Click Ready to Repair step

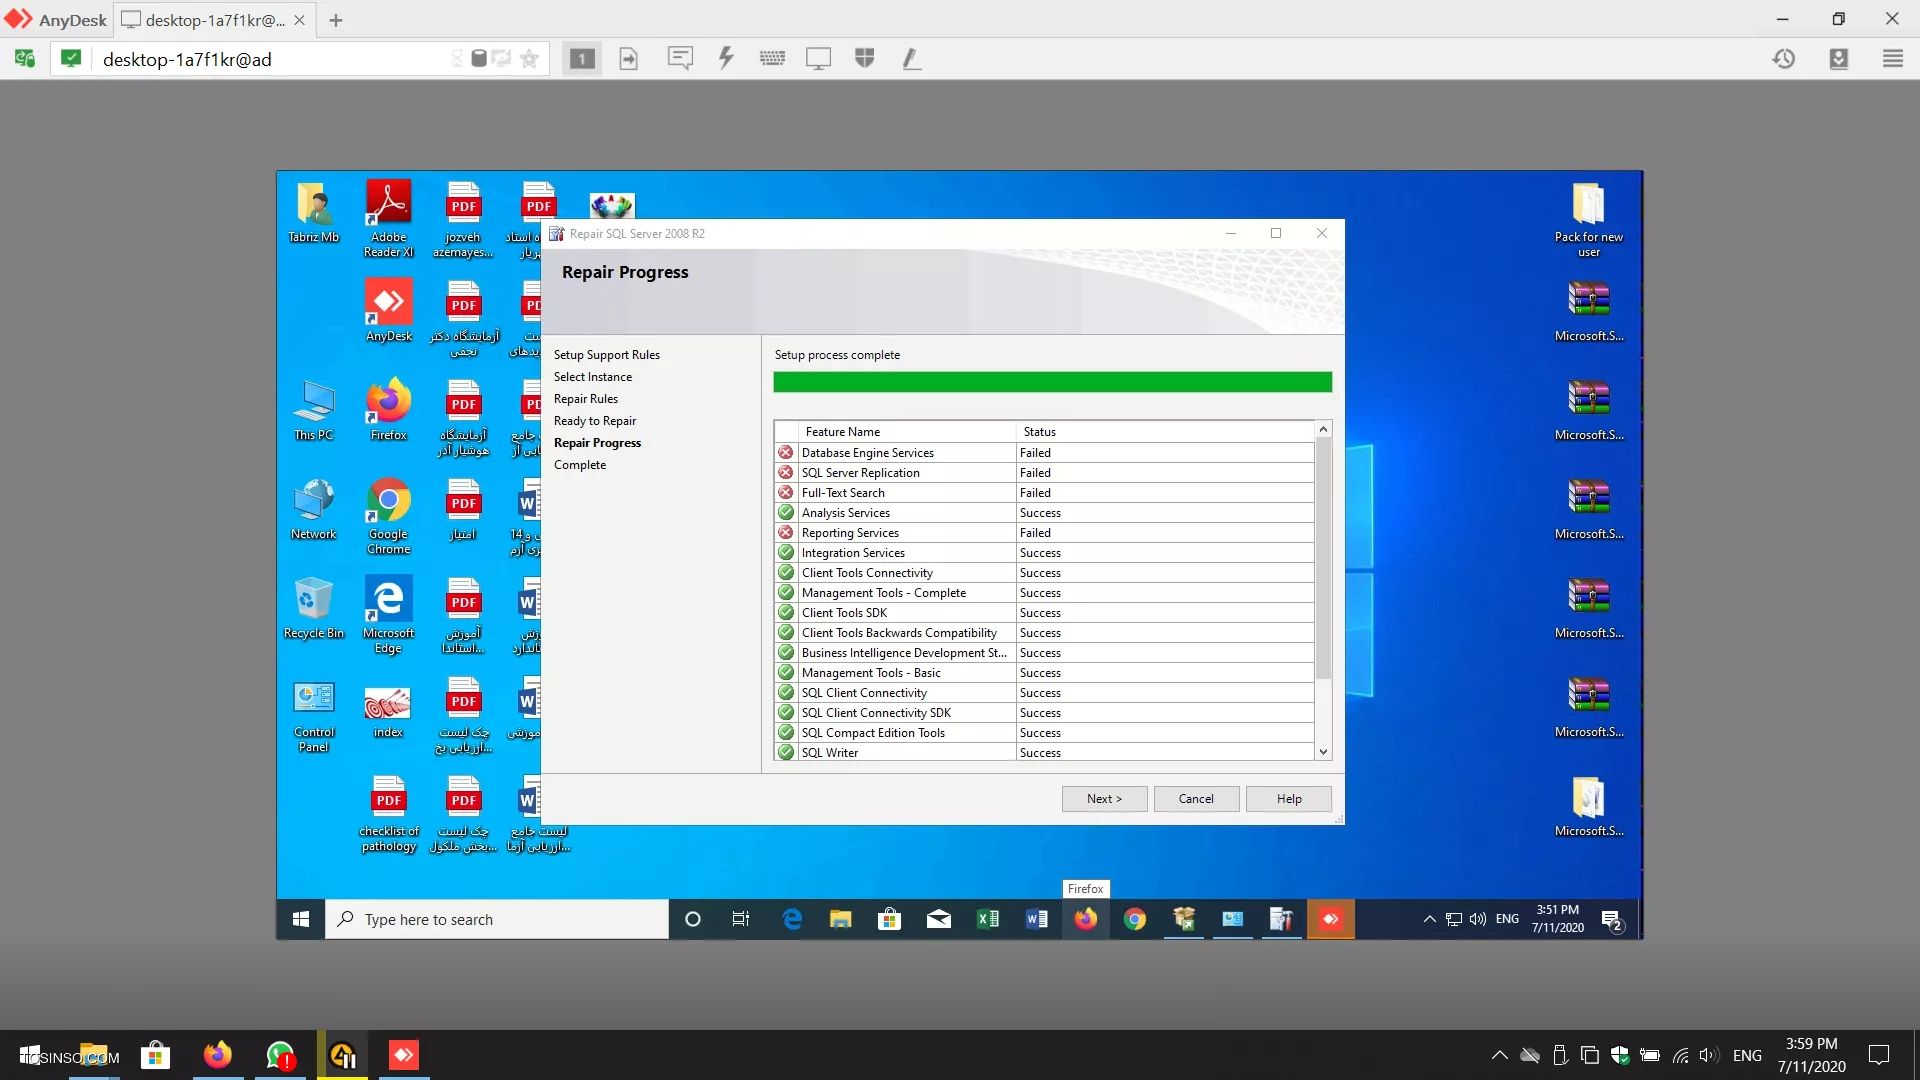point(594,421)
